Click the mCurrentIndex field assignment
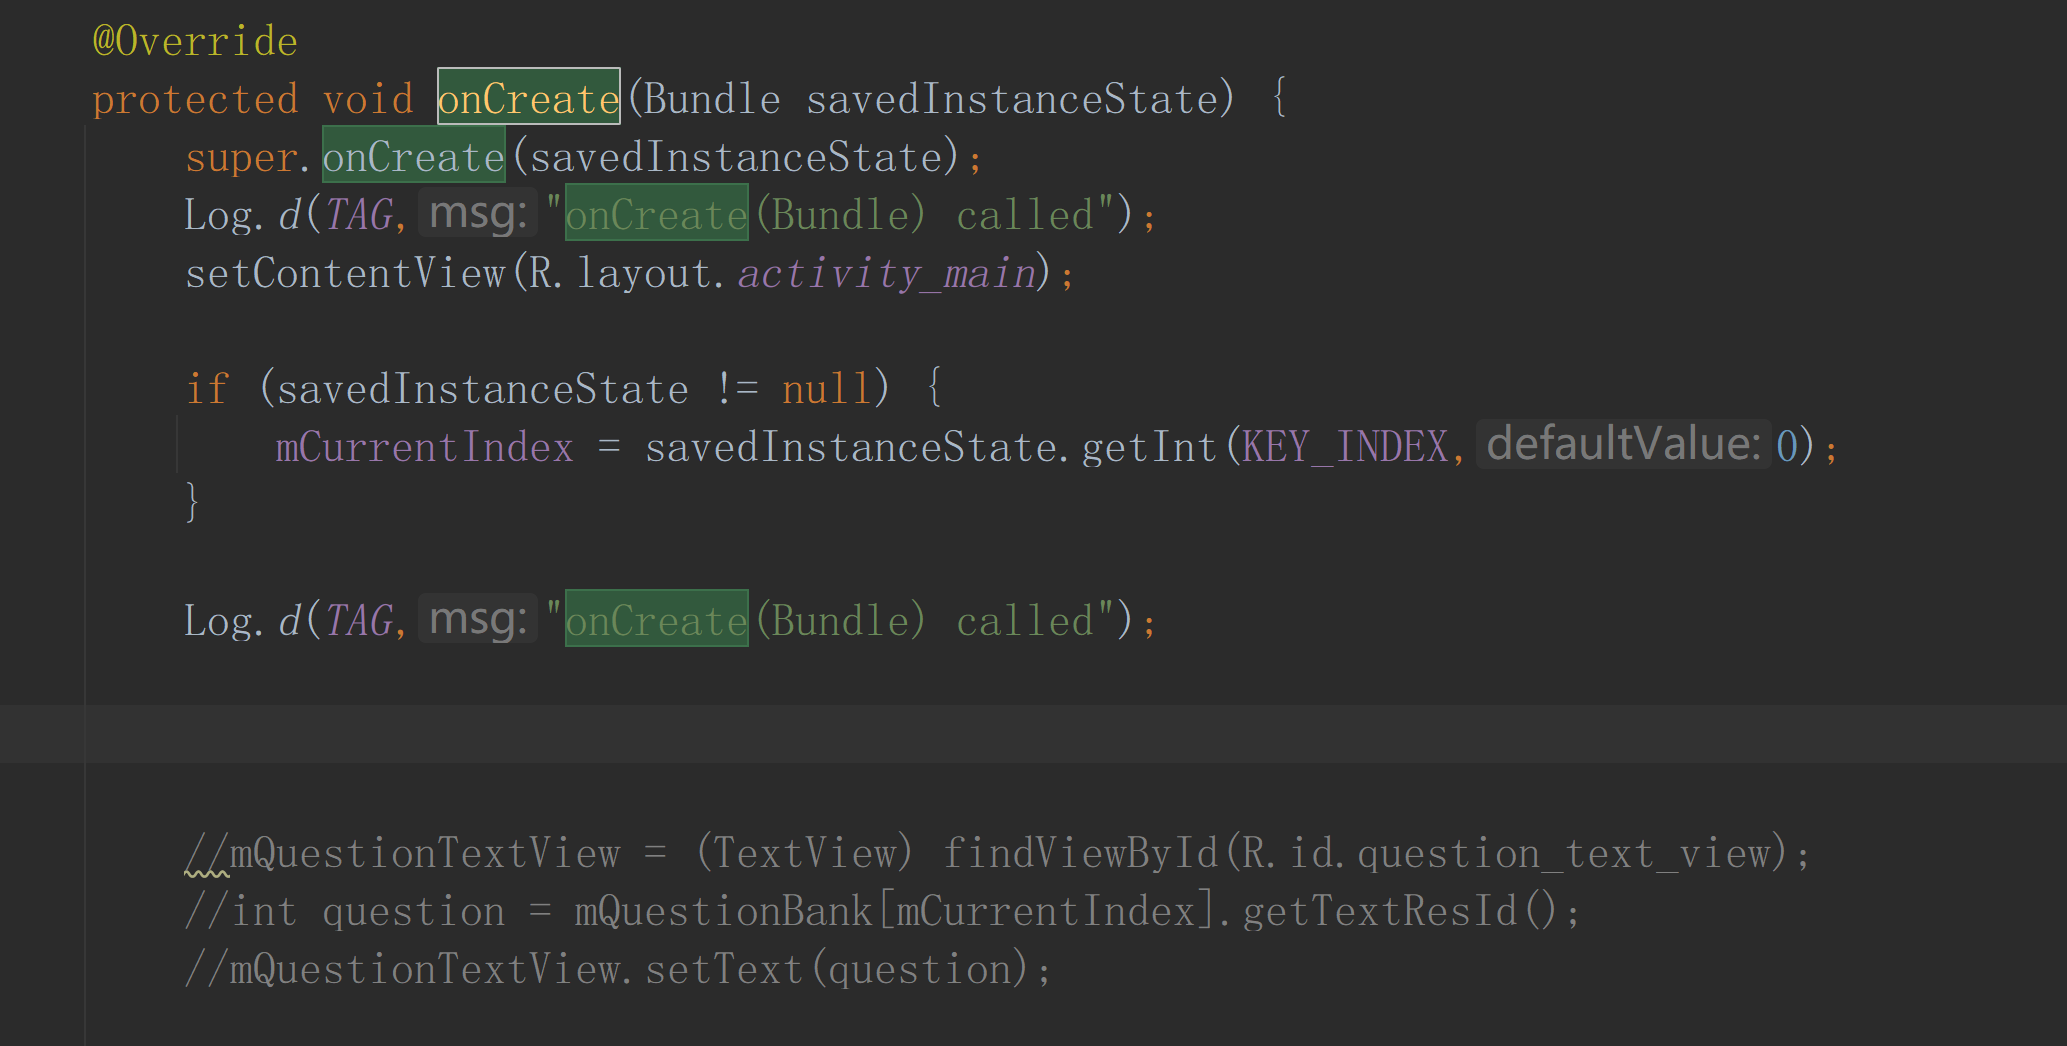2067x1046 pixels. (x=424, y=448)
